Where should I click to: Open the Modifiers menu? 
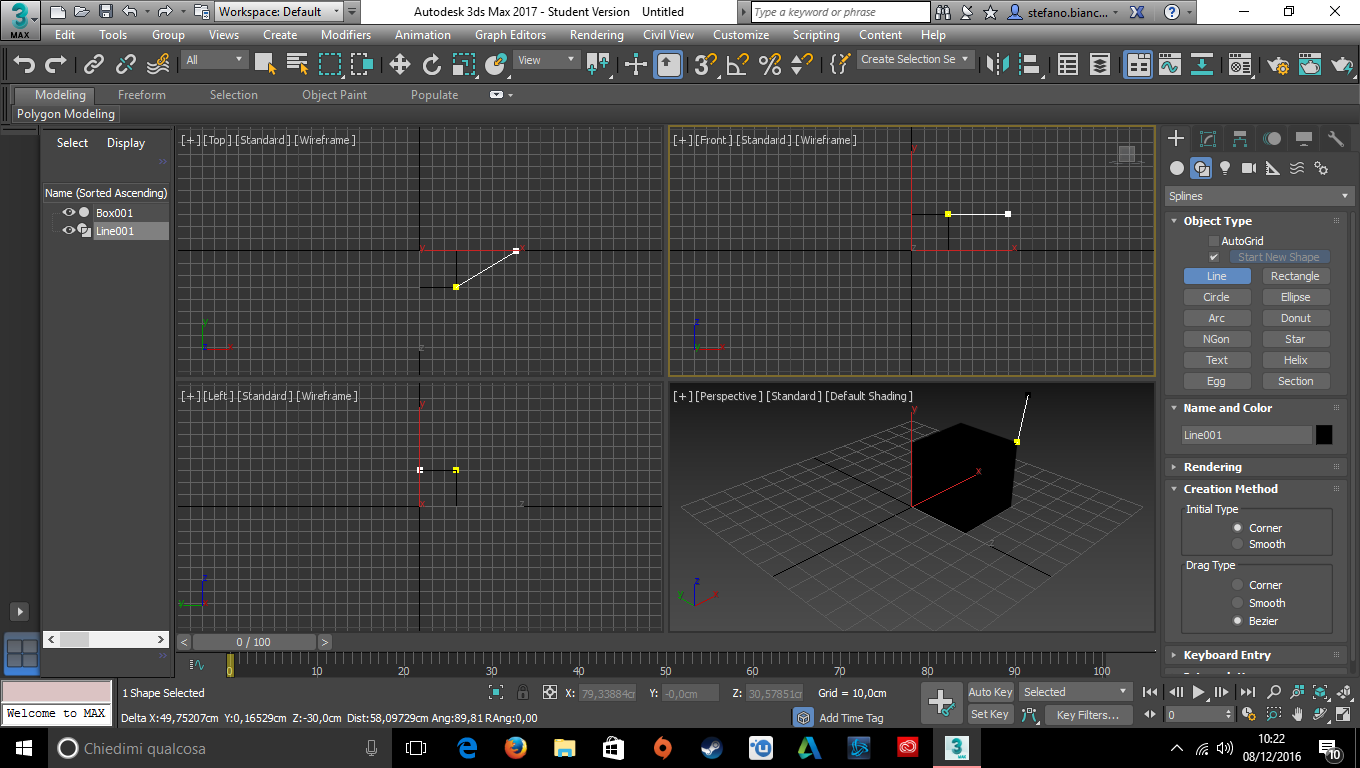346,35
